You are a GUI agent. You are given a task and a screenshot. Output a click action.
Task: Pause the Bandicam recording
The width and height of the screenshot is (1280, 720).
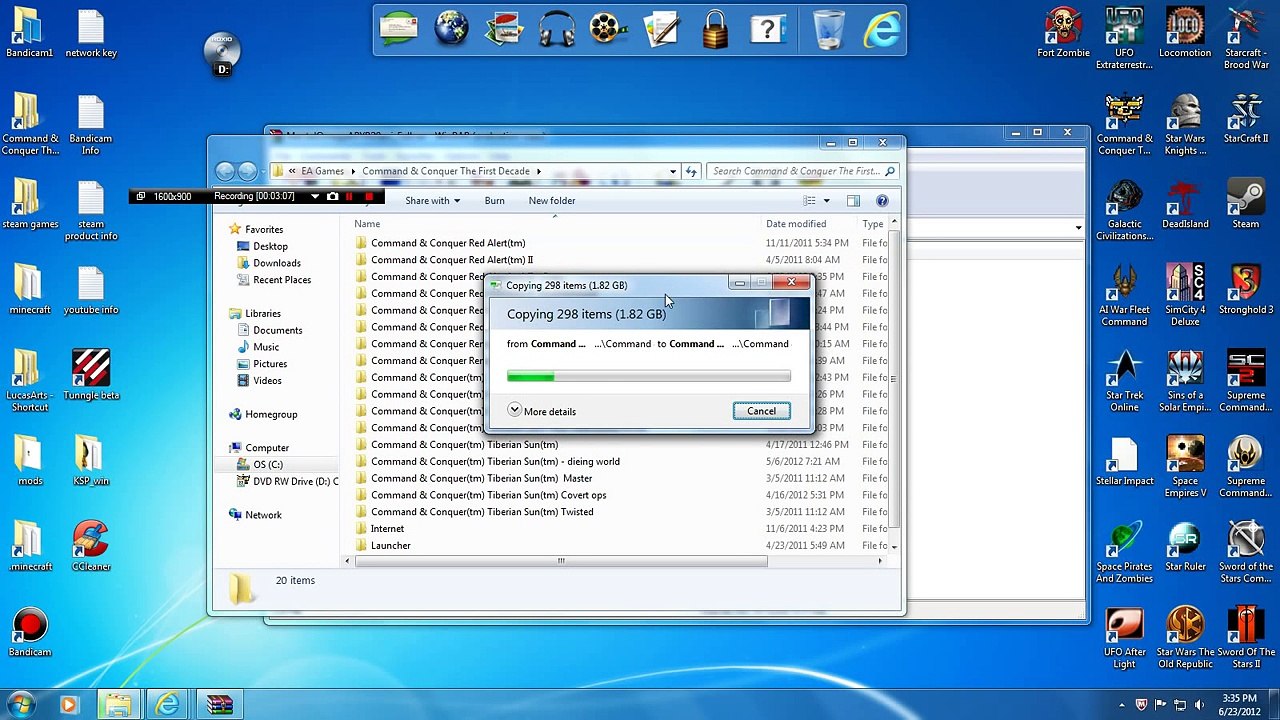pyautogui.click(x=349, y=197)
